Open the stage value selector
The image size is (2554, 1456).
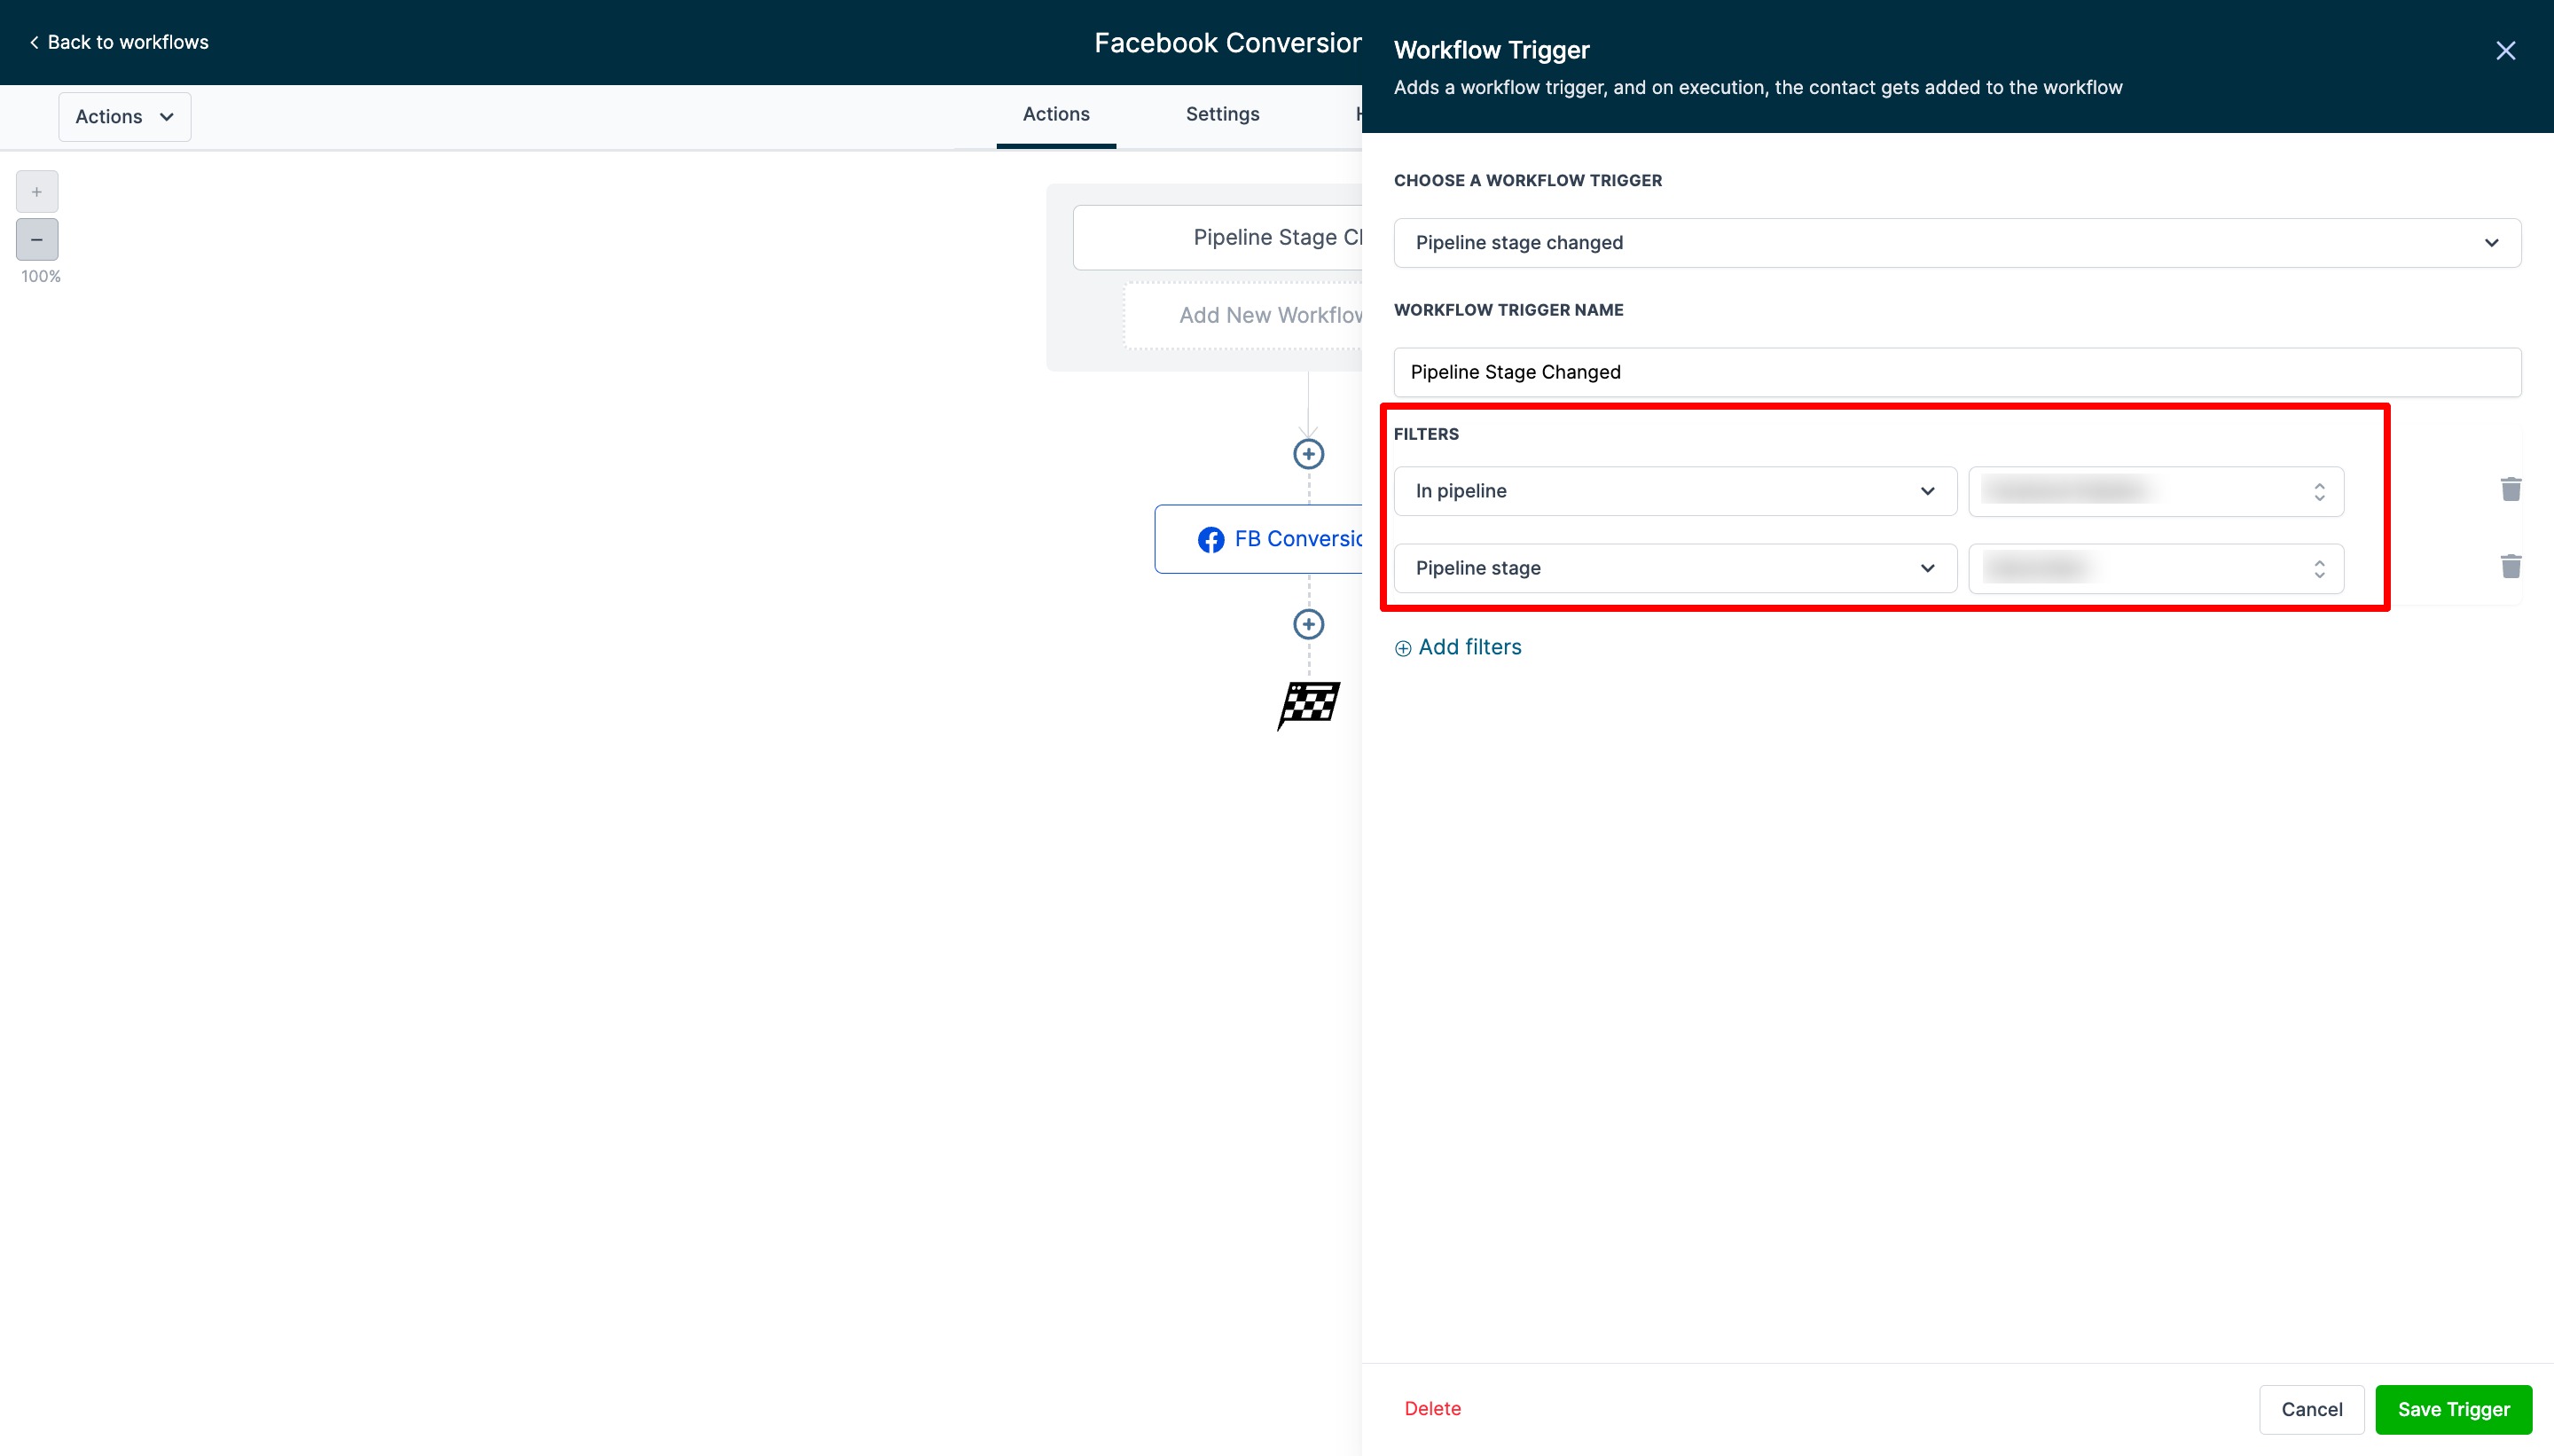point(2155,568)
